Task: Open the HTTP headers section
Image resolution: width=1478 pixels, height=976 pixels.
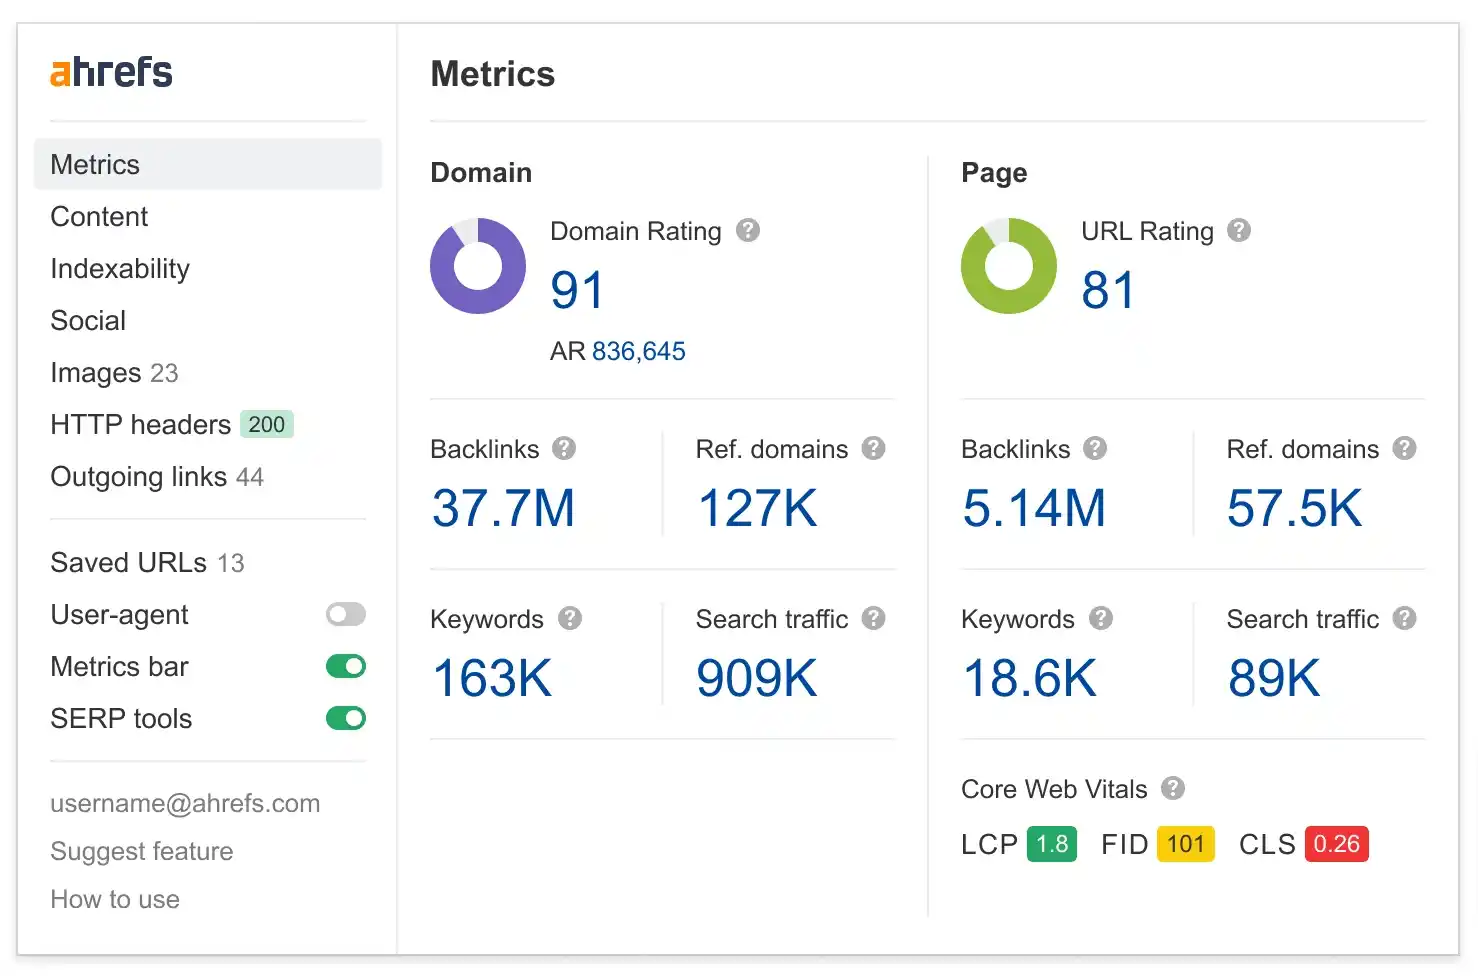Action: (141, 424)
